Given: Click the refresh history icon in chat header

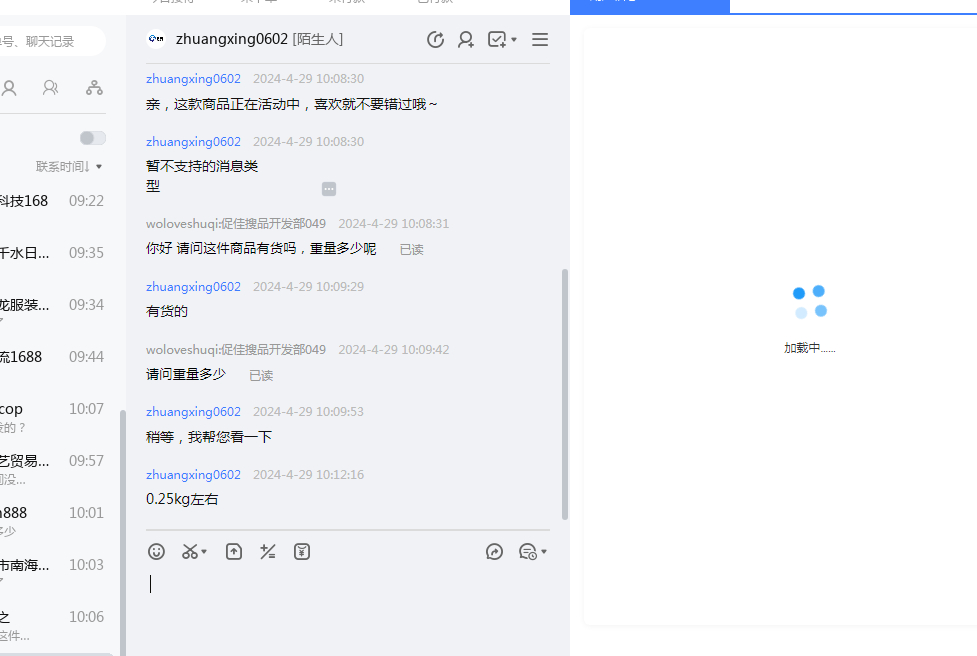Looking at the screenshot, I should pos(435,40).
